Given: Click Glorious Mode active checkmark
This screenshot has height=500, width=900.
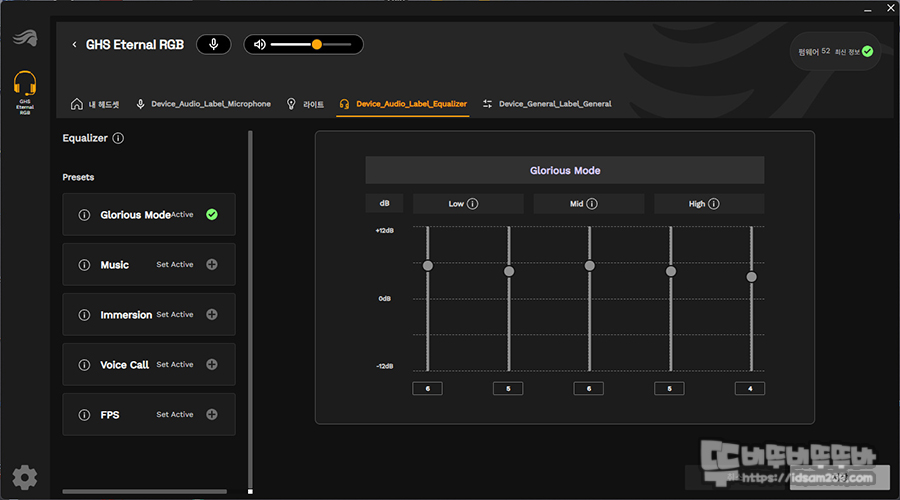Looking at the screenshot, I should click(x=212, y=215).
